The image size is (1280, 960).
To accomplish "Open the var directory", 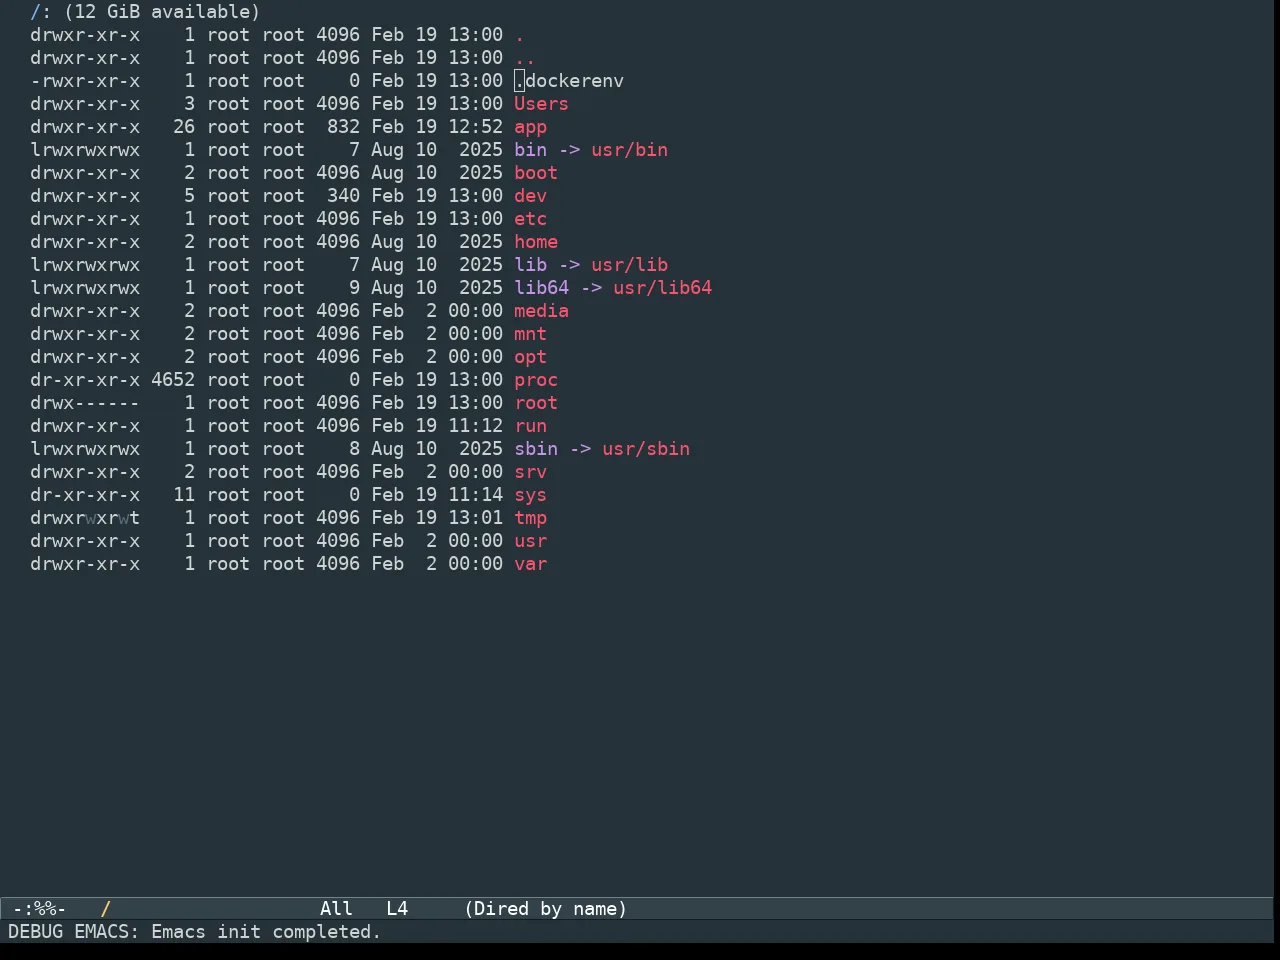I will click(x=530, y=564).
